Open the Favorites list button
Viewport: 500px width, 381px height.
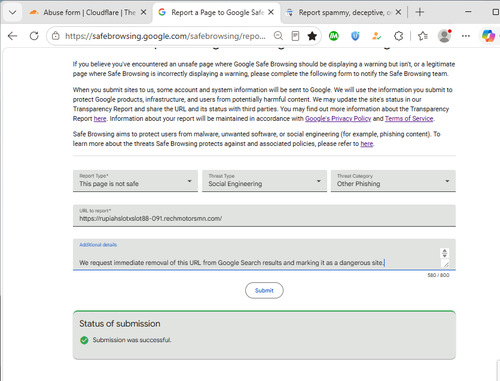[x=423, y=36]
